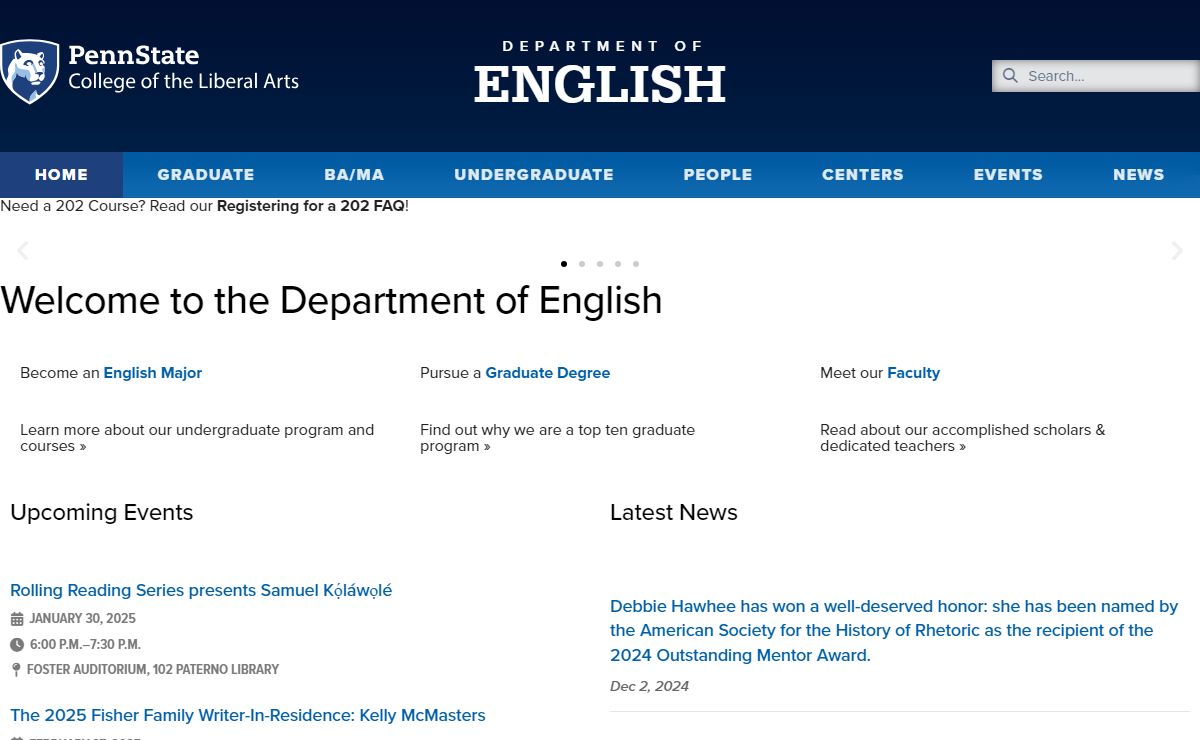1200x740 pixels.
Task: Click the Penn State lion shield logo
Action: click(x=29, y=72)
